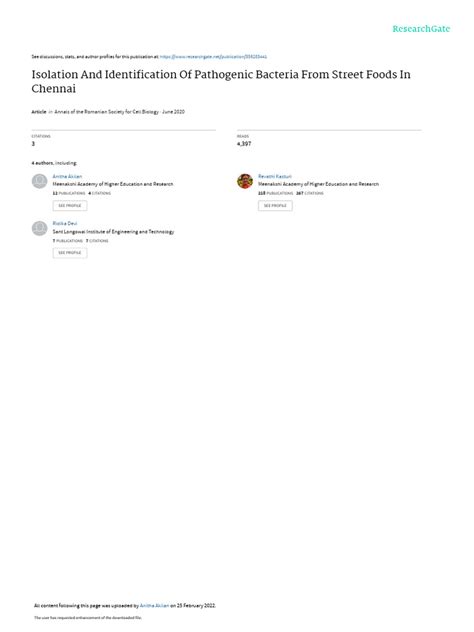Click Meenakshi Academy affiliation under Revathi Kasturi
This screenshot has width=474, height=632.
click(318, 184)
